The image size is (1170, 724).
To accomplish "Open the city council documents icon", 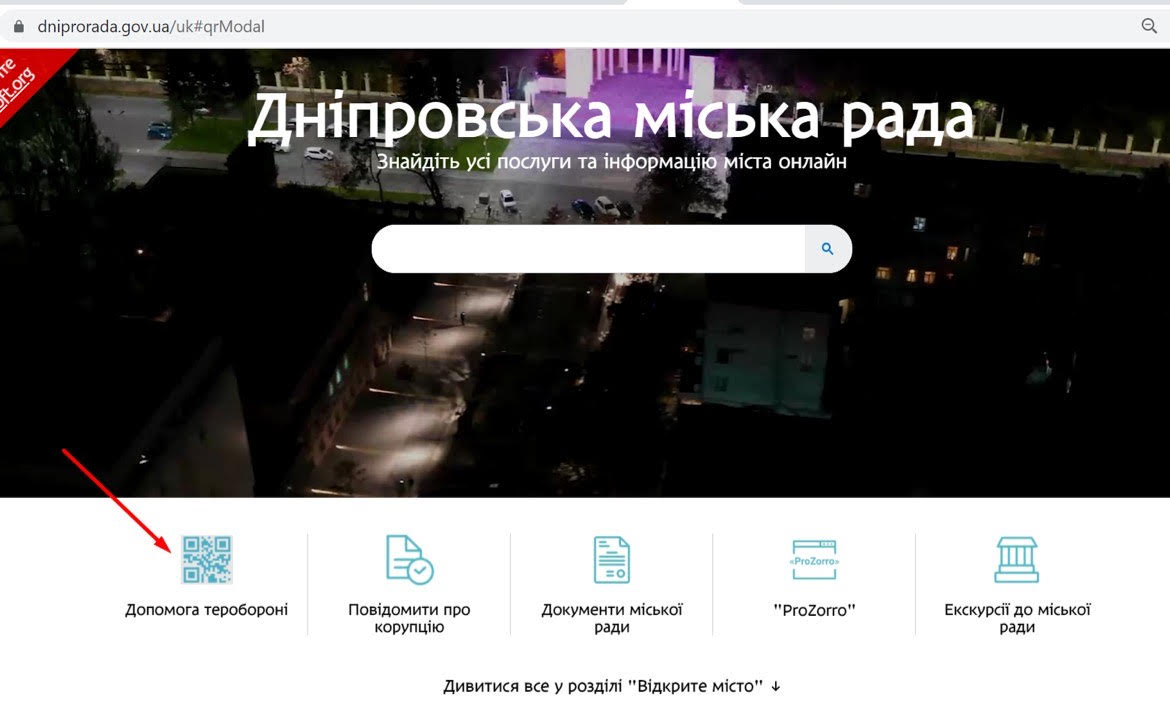I will [612, 560].
